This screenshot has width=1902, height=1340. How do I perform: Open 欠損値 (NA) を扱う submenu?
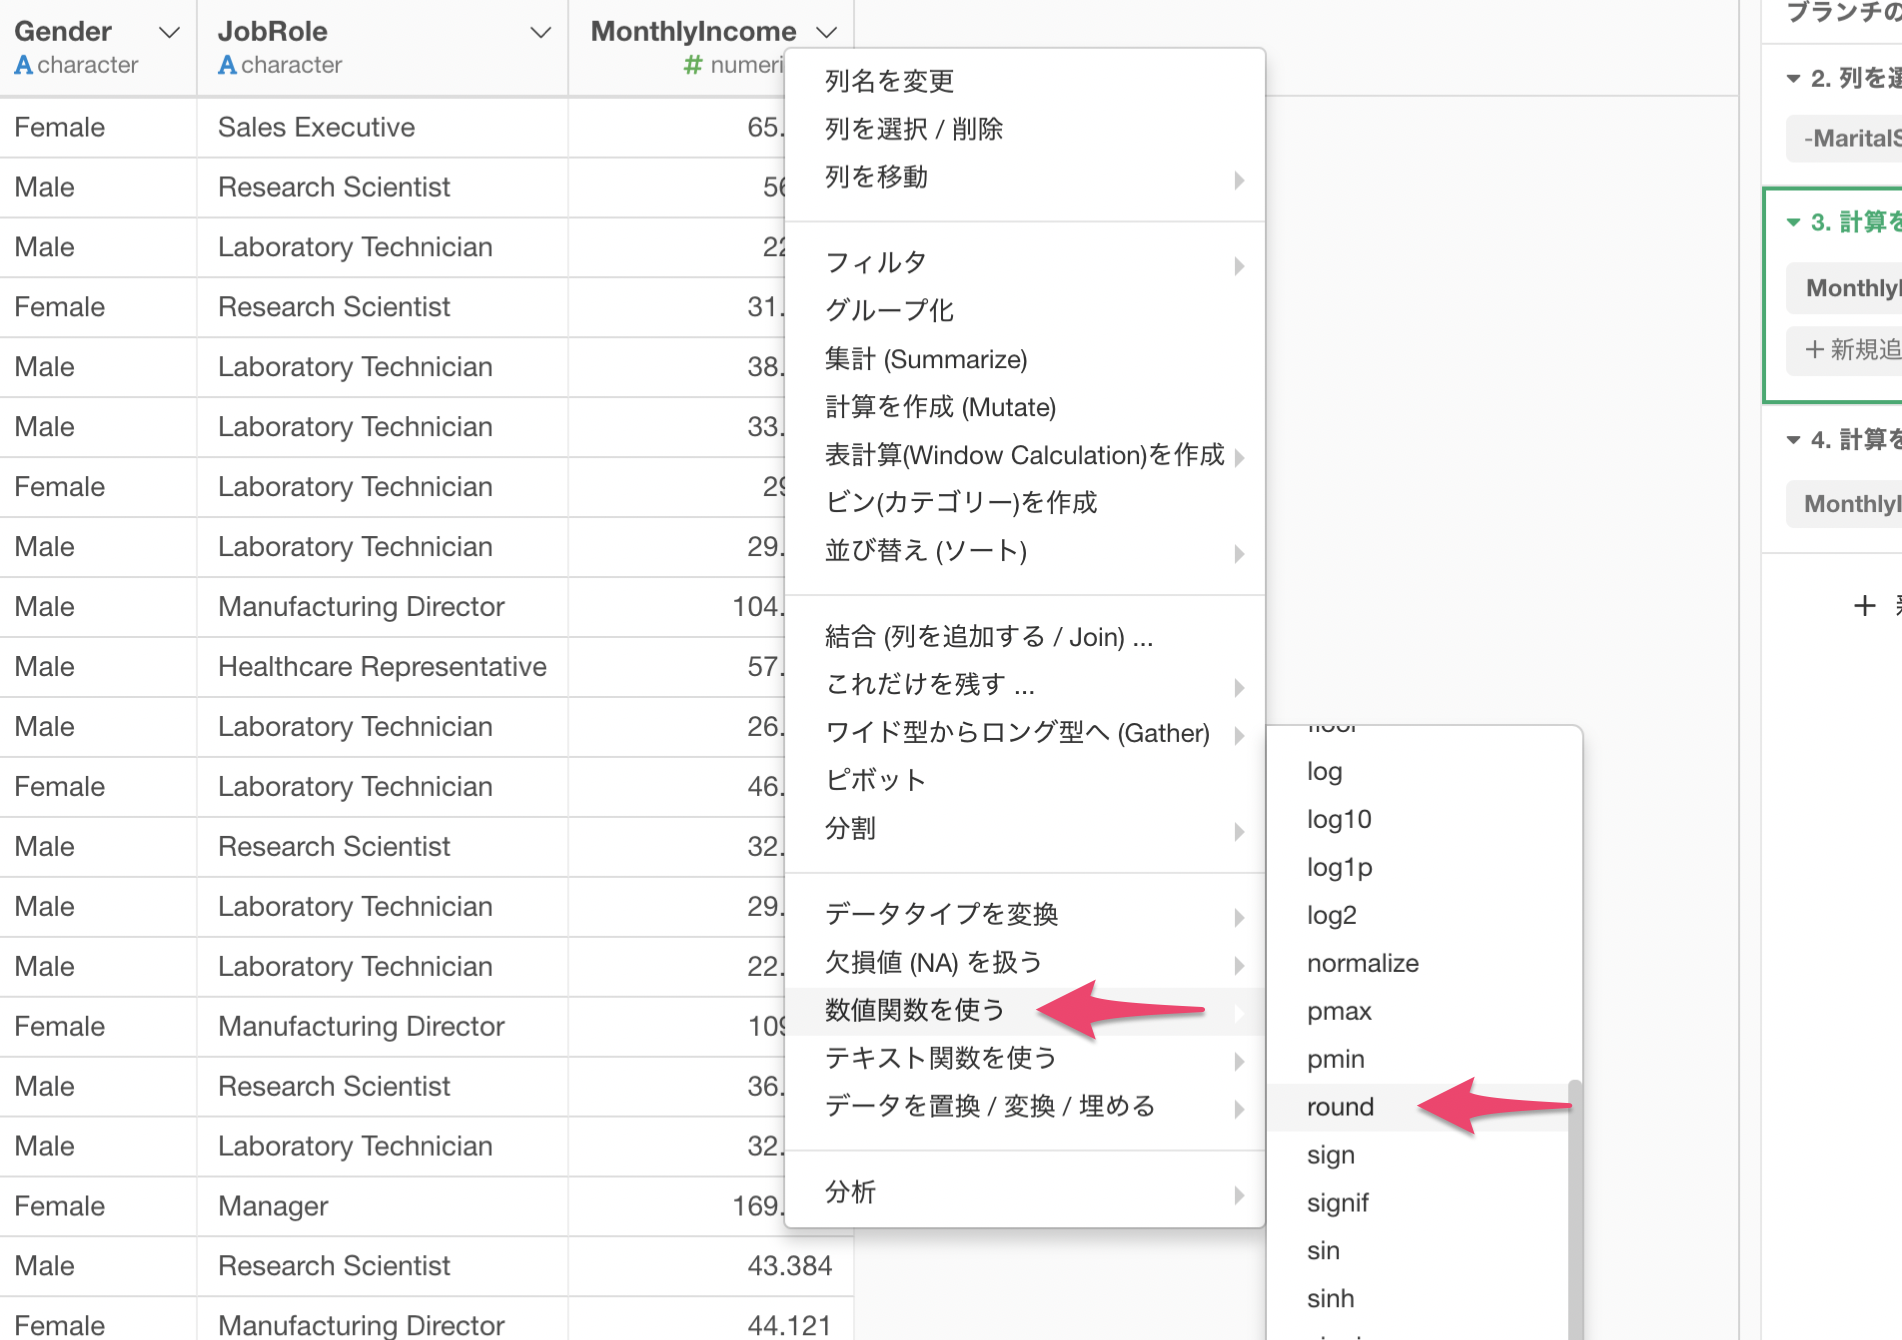(1025, 963)
